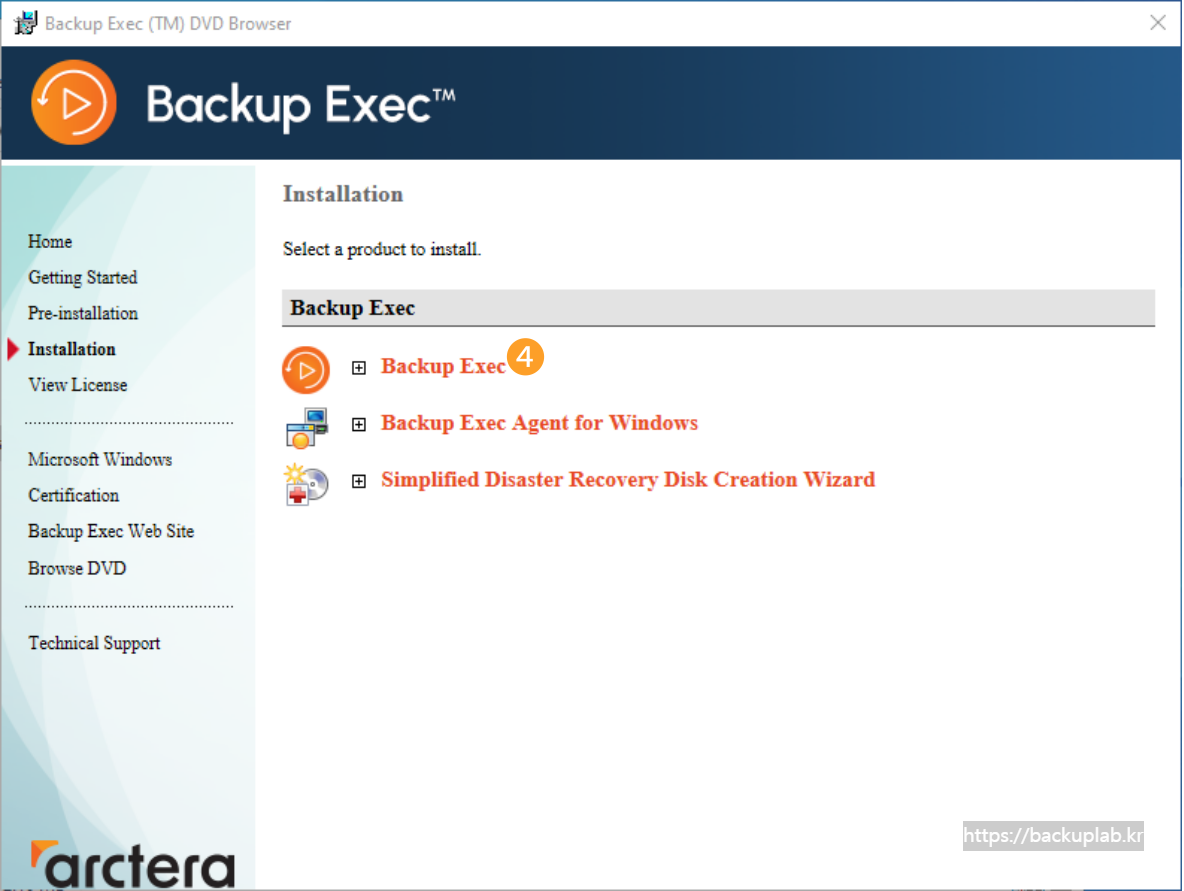Click the orange Backup Exec product icon
This screenshot has width=1184, height=891.
(306, 370)
